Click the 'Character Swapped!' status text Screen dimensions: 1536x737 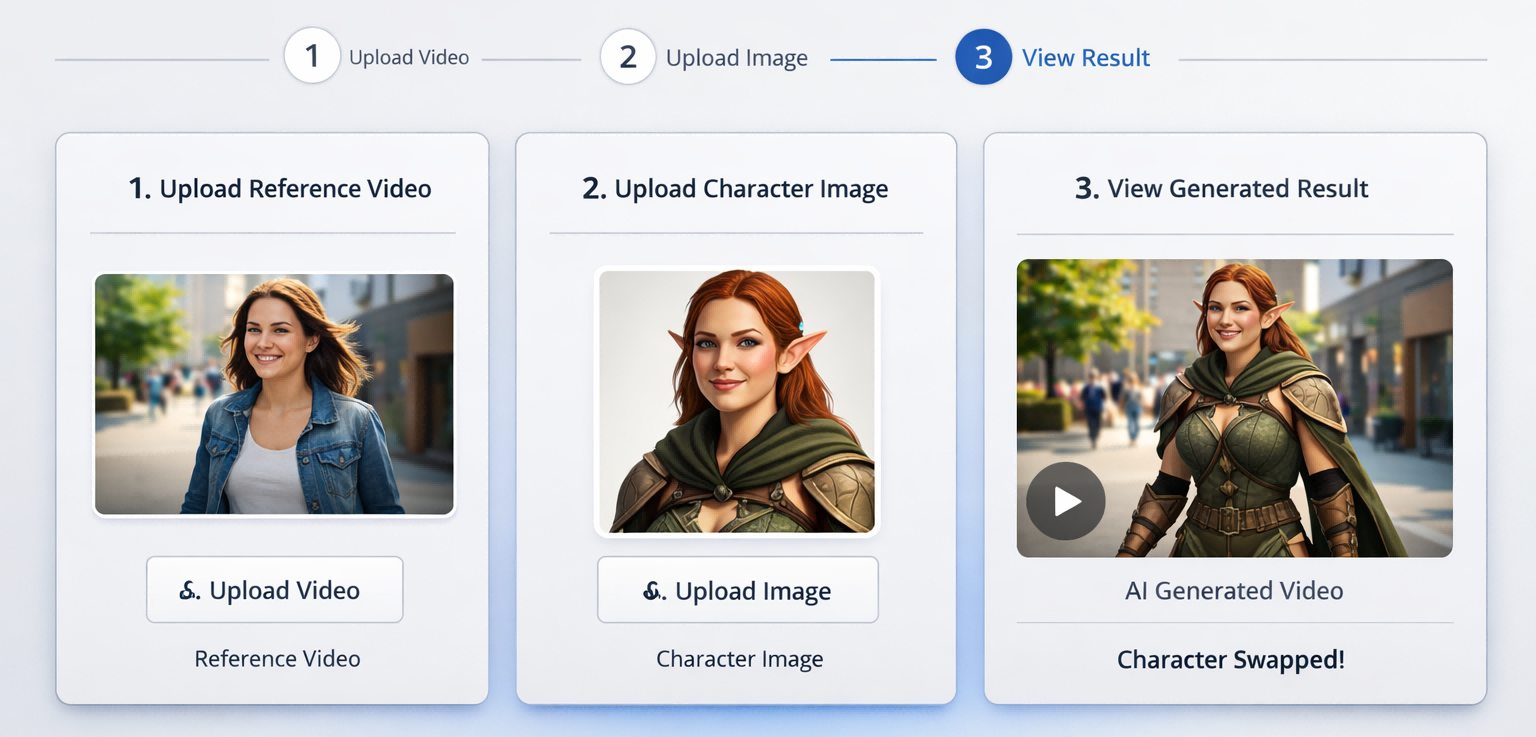coord(1230,660)
